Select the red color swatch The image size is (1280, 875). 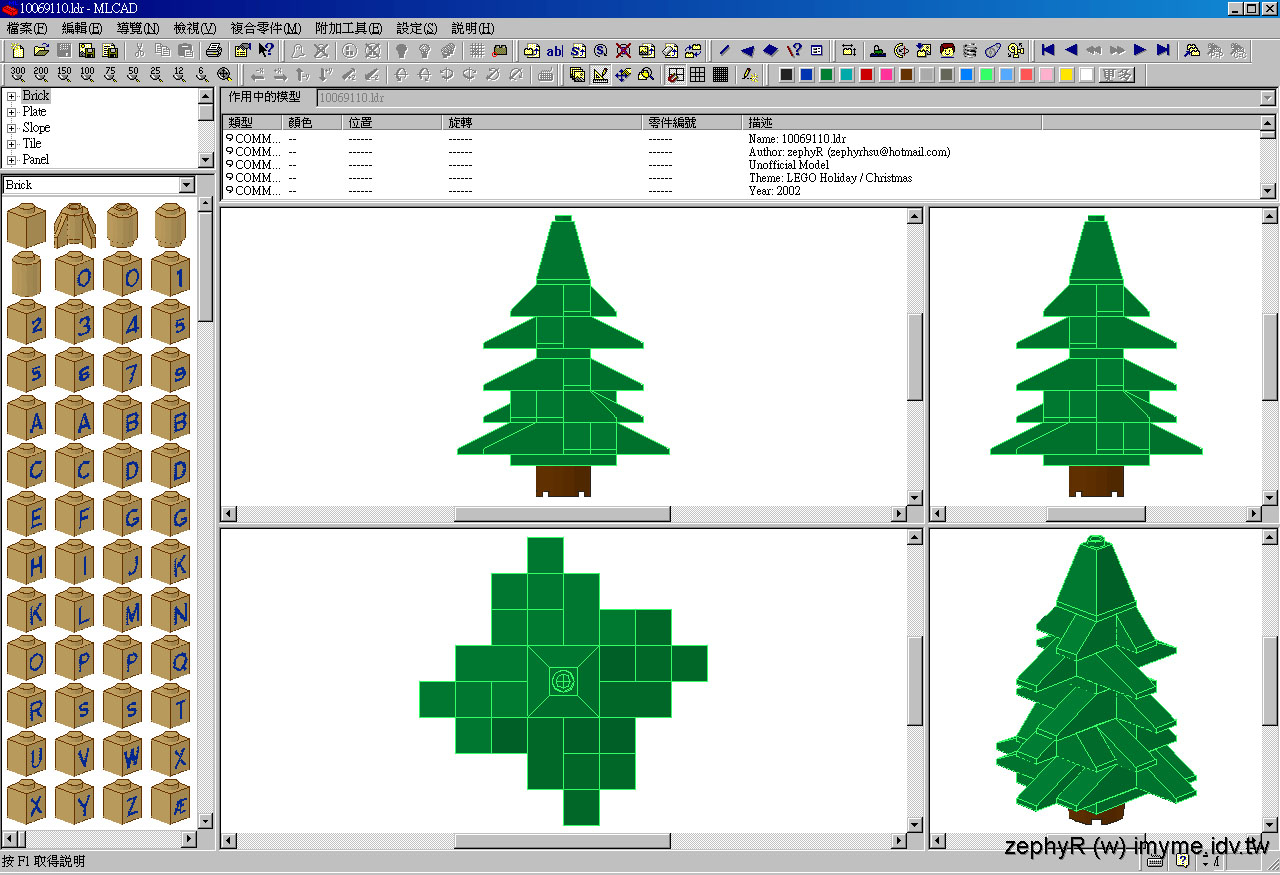(866, 74)
